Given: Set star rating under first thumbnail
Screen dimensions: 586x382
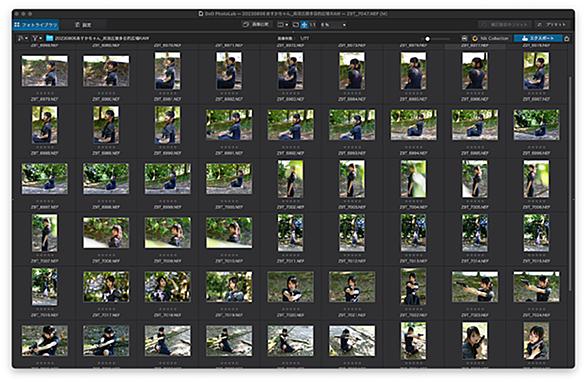Looking at the screenshot, I should pyautogui.click(x=44, y=93).
